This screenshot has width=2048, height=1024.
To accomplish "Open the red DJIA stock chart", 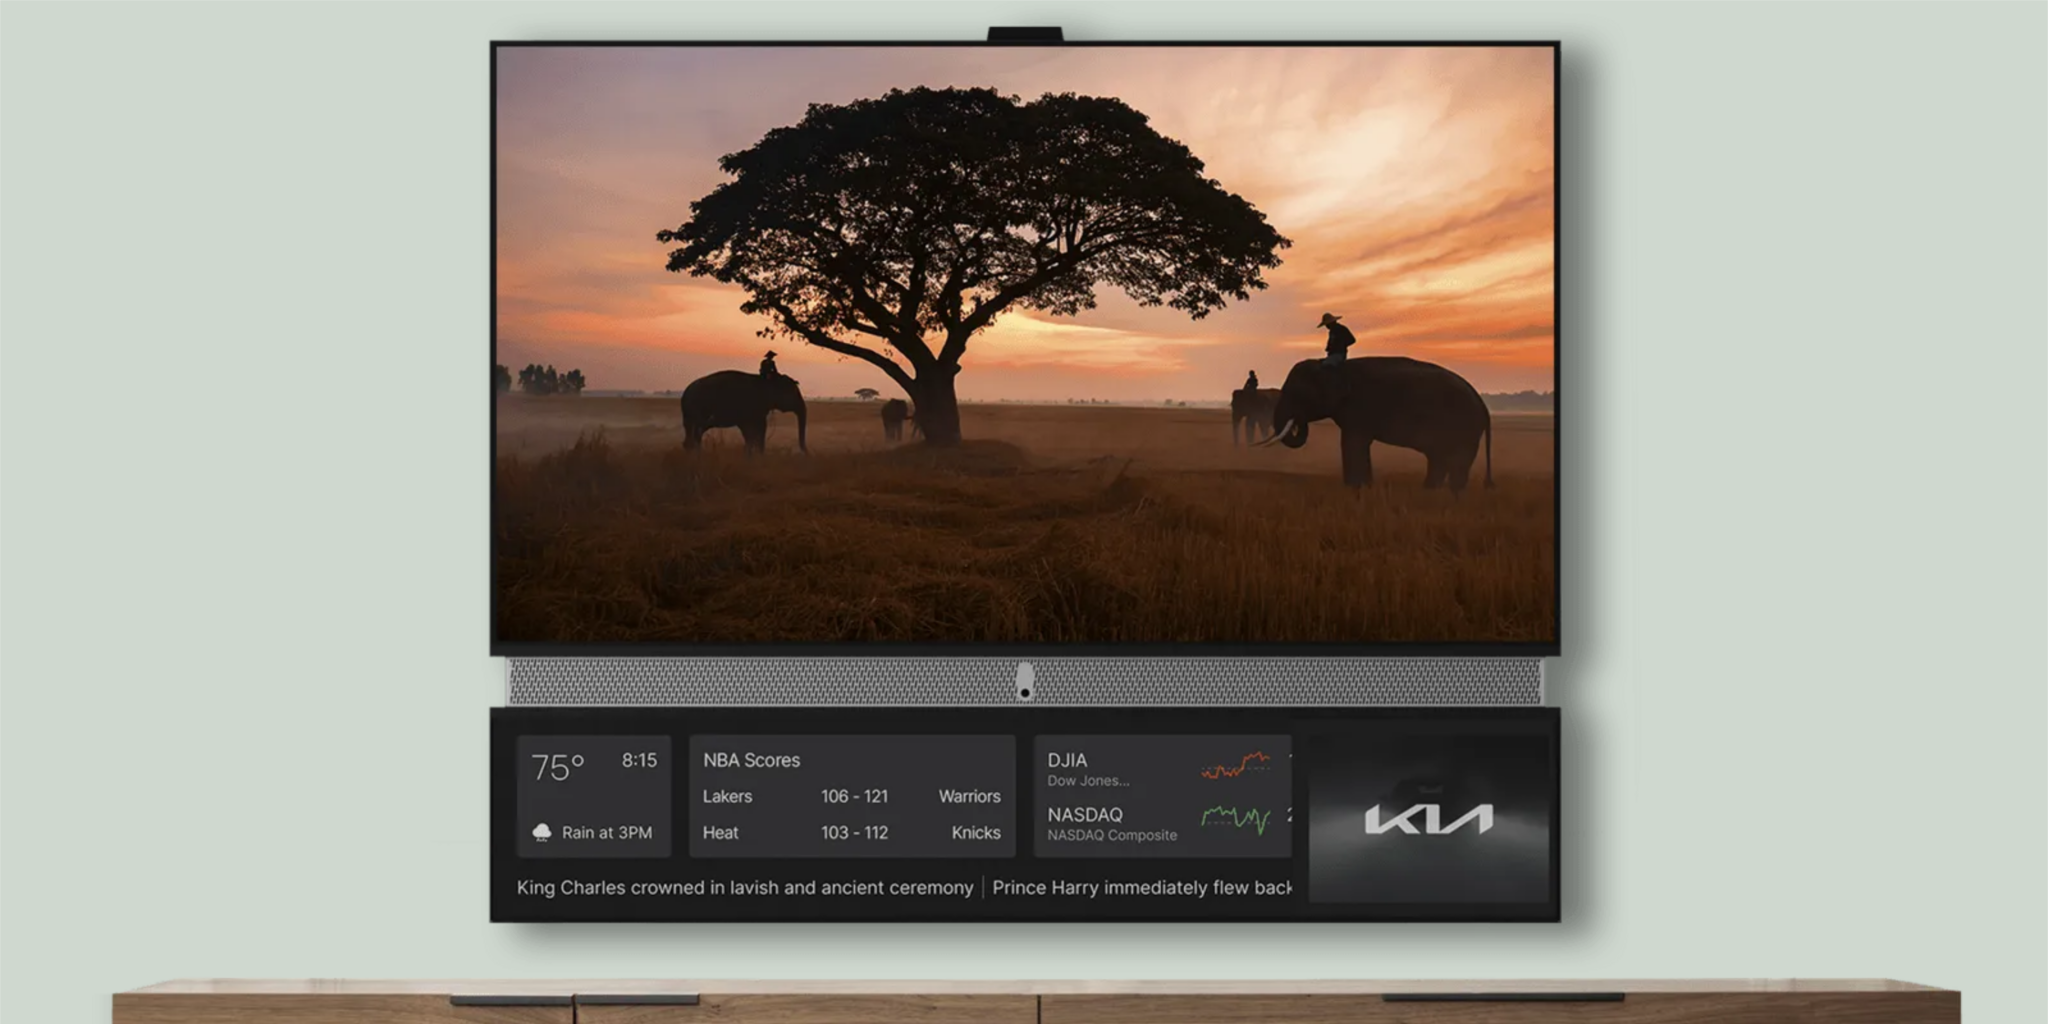I will (1235, 766).
